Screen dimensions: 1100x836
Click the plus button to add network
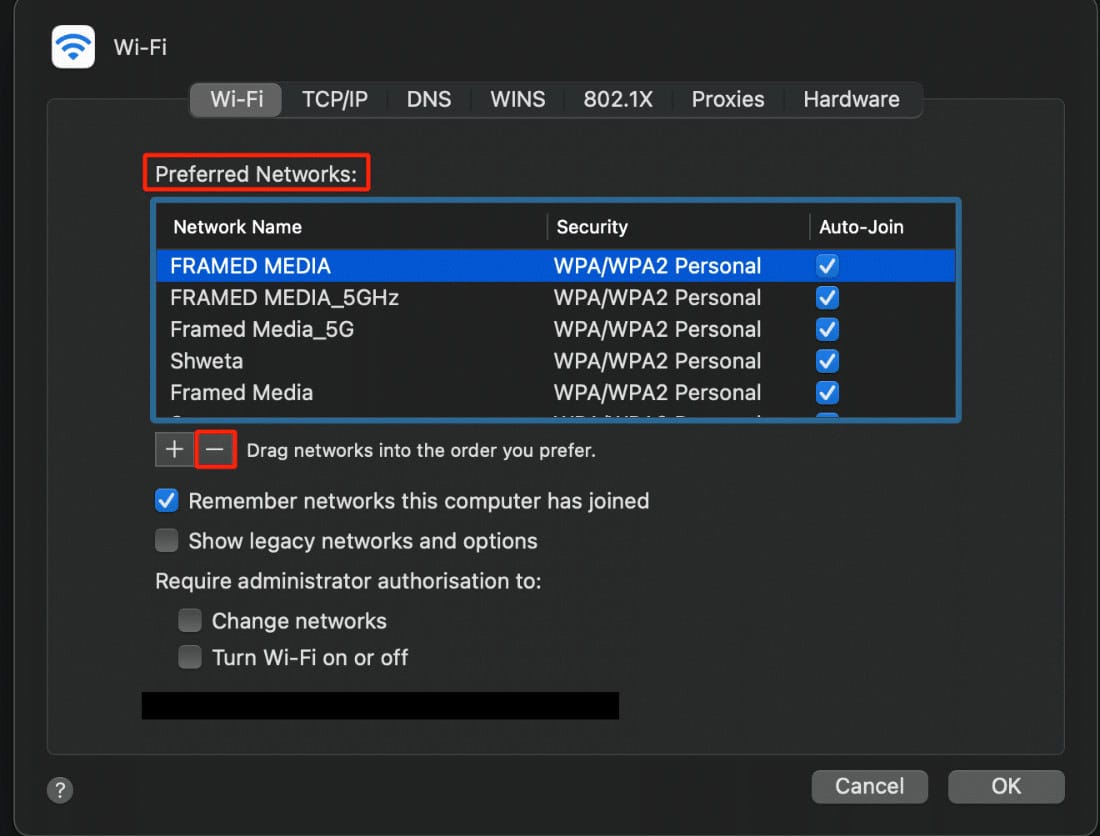(174, 450)
